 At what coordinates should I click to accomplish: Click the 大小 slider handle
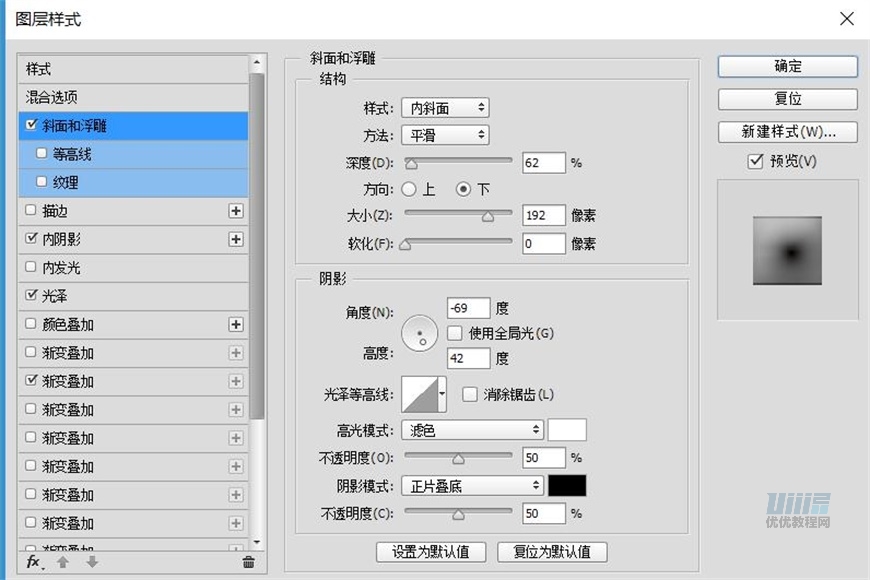pyautogui.click(x=488, y=216)
